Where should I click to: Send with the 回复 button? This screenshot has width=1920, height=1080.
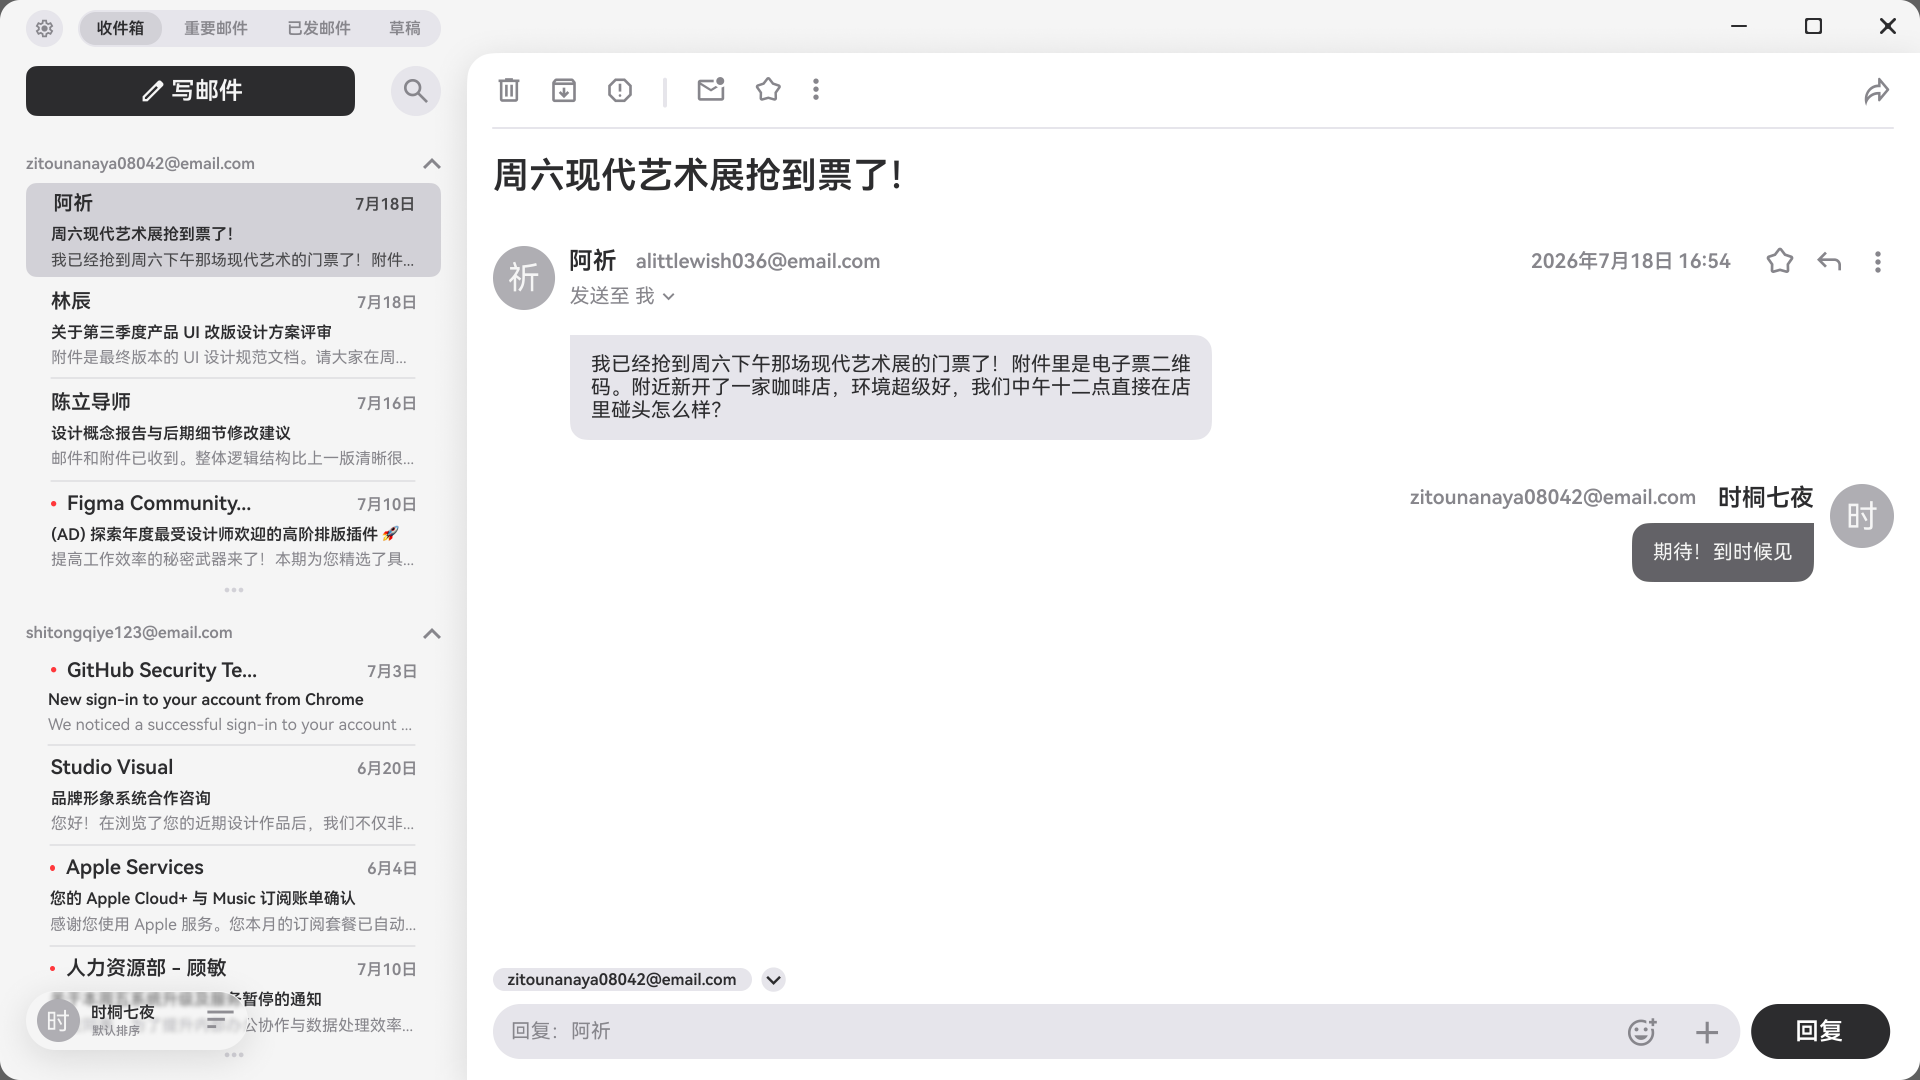(1820, 1032)
